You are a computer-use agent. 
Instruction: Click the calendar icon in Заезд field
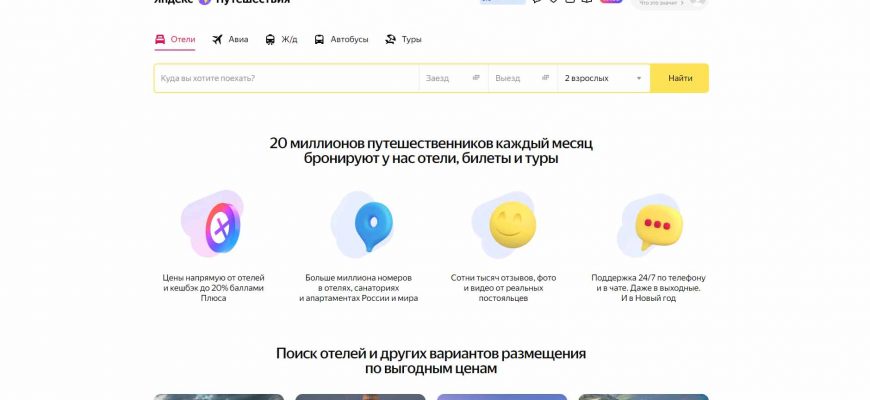476,78
